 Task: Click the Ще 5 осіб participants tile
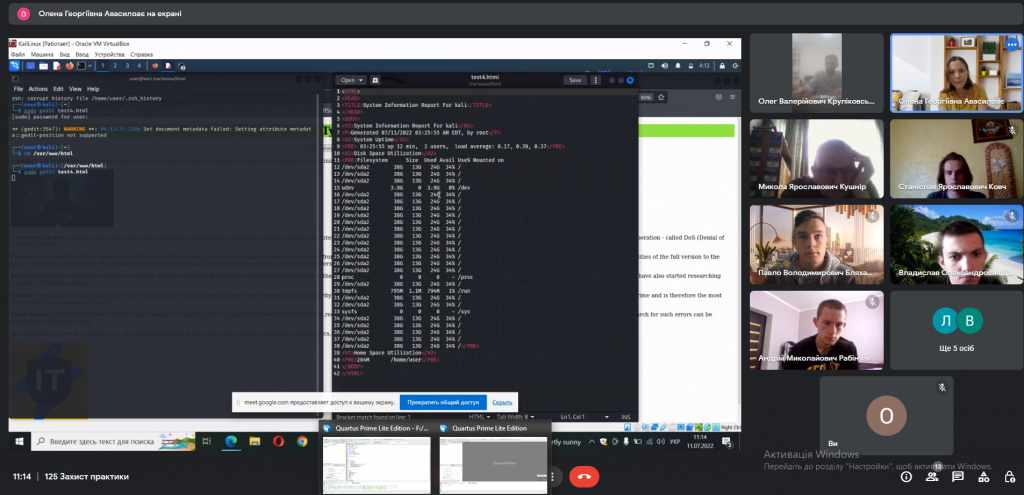coord(957,329)
